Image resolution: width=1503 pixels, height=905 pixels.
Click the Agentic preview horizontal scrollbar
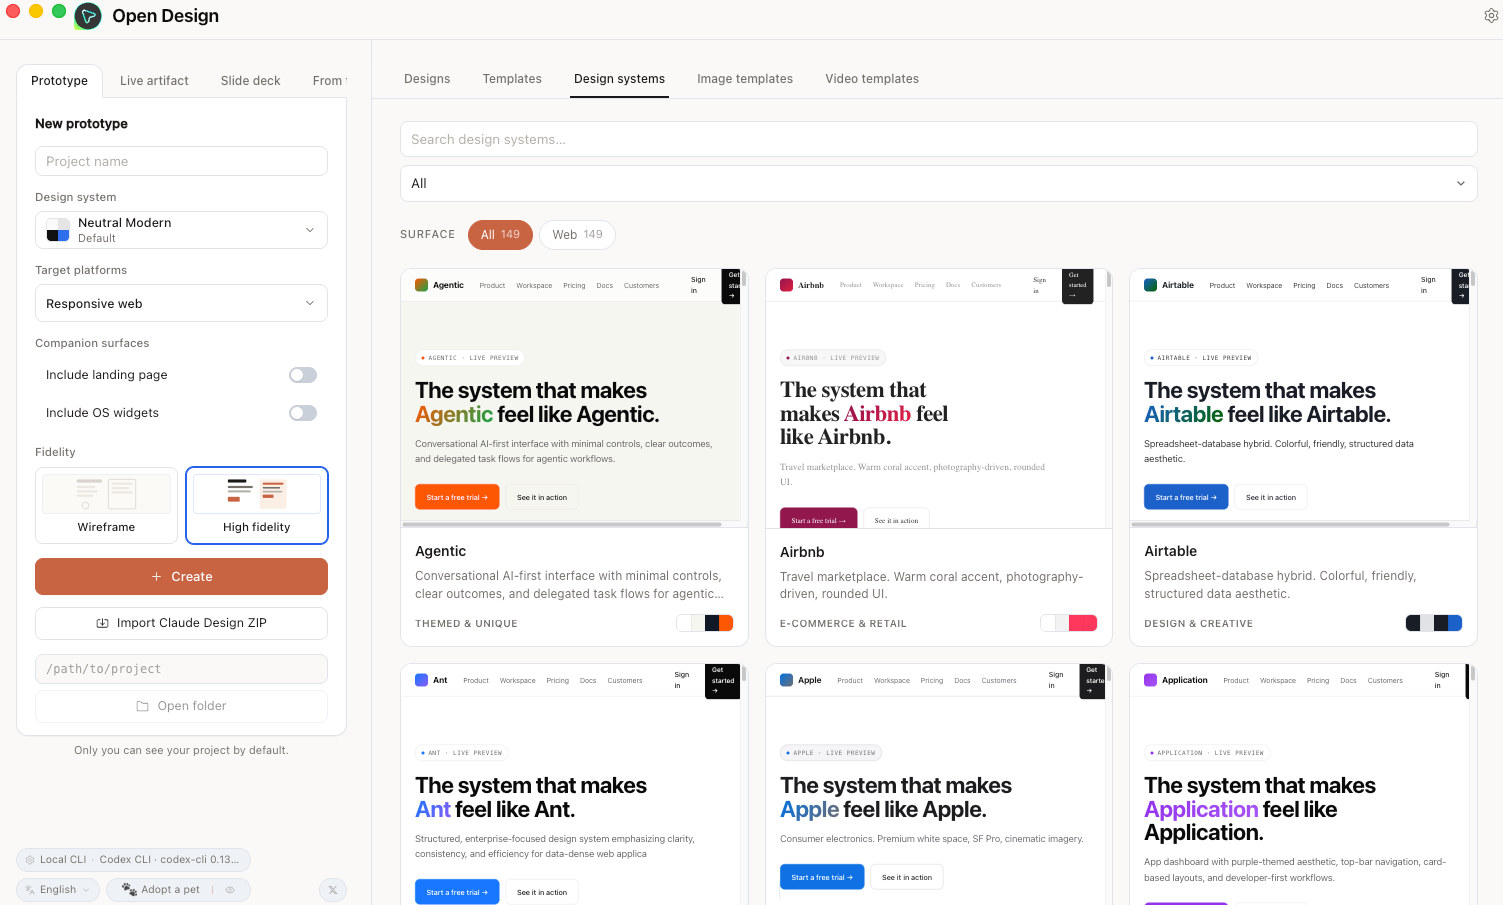pos(562,524)
